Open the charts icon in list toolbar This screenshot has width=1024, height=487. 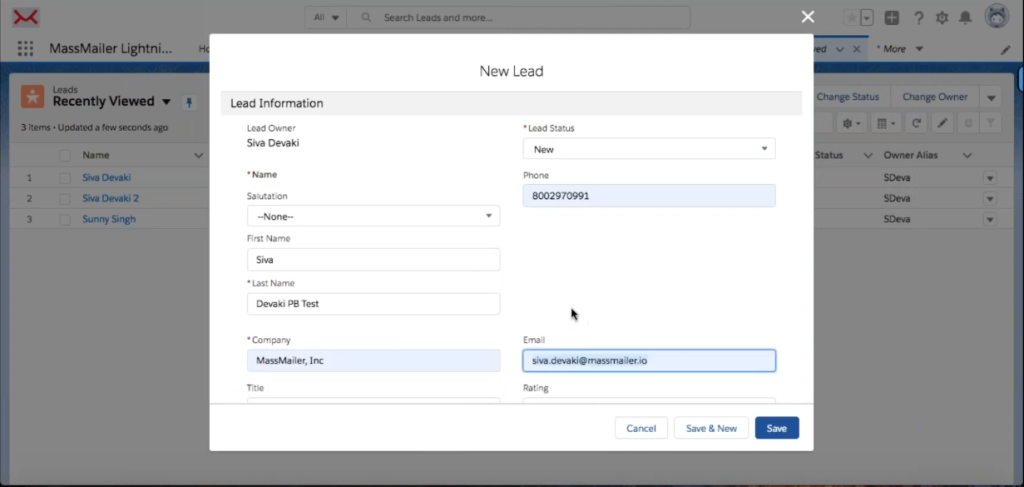click(968, 123)
